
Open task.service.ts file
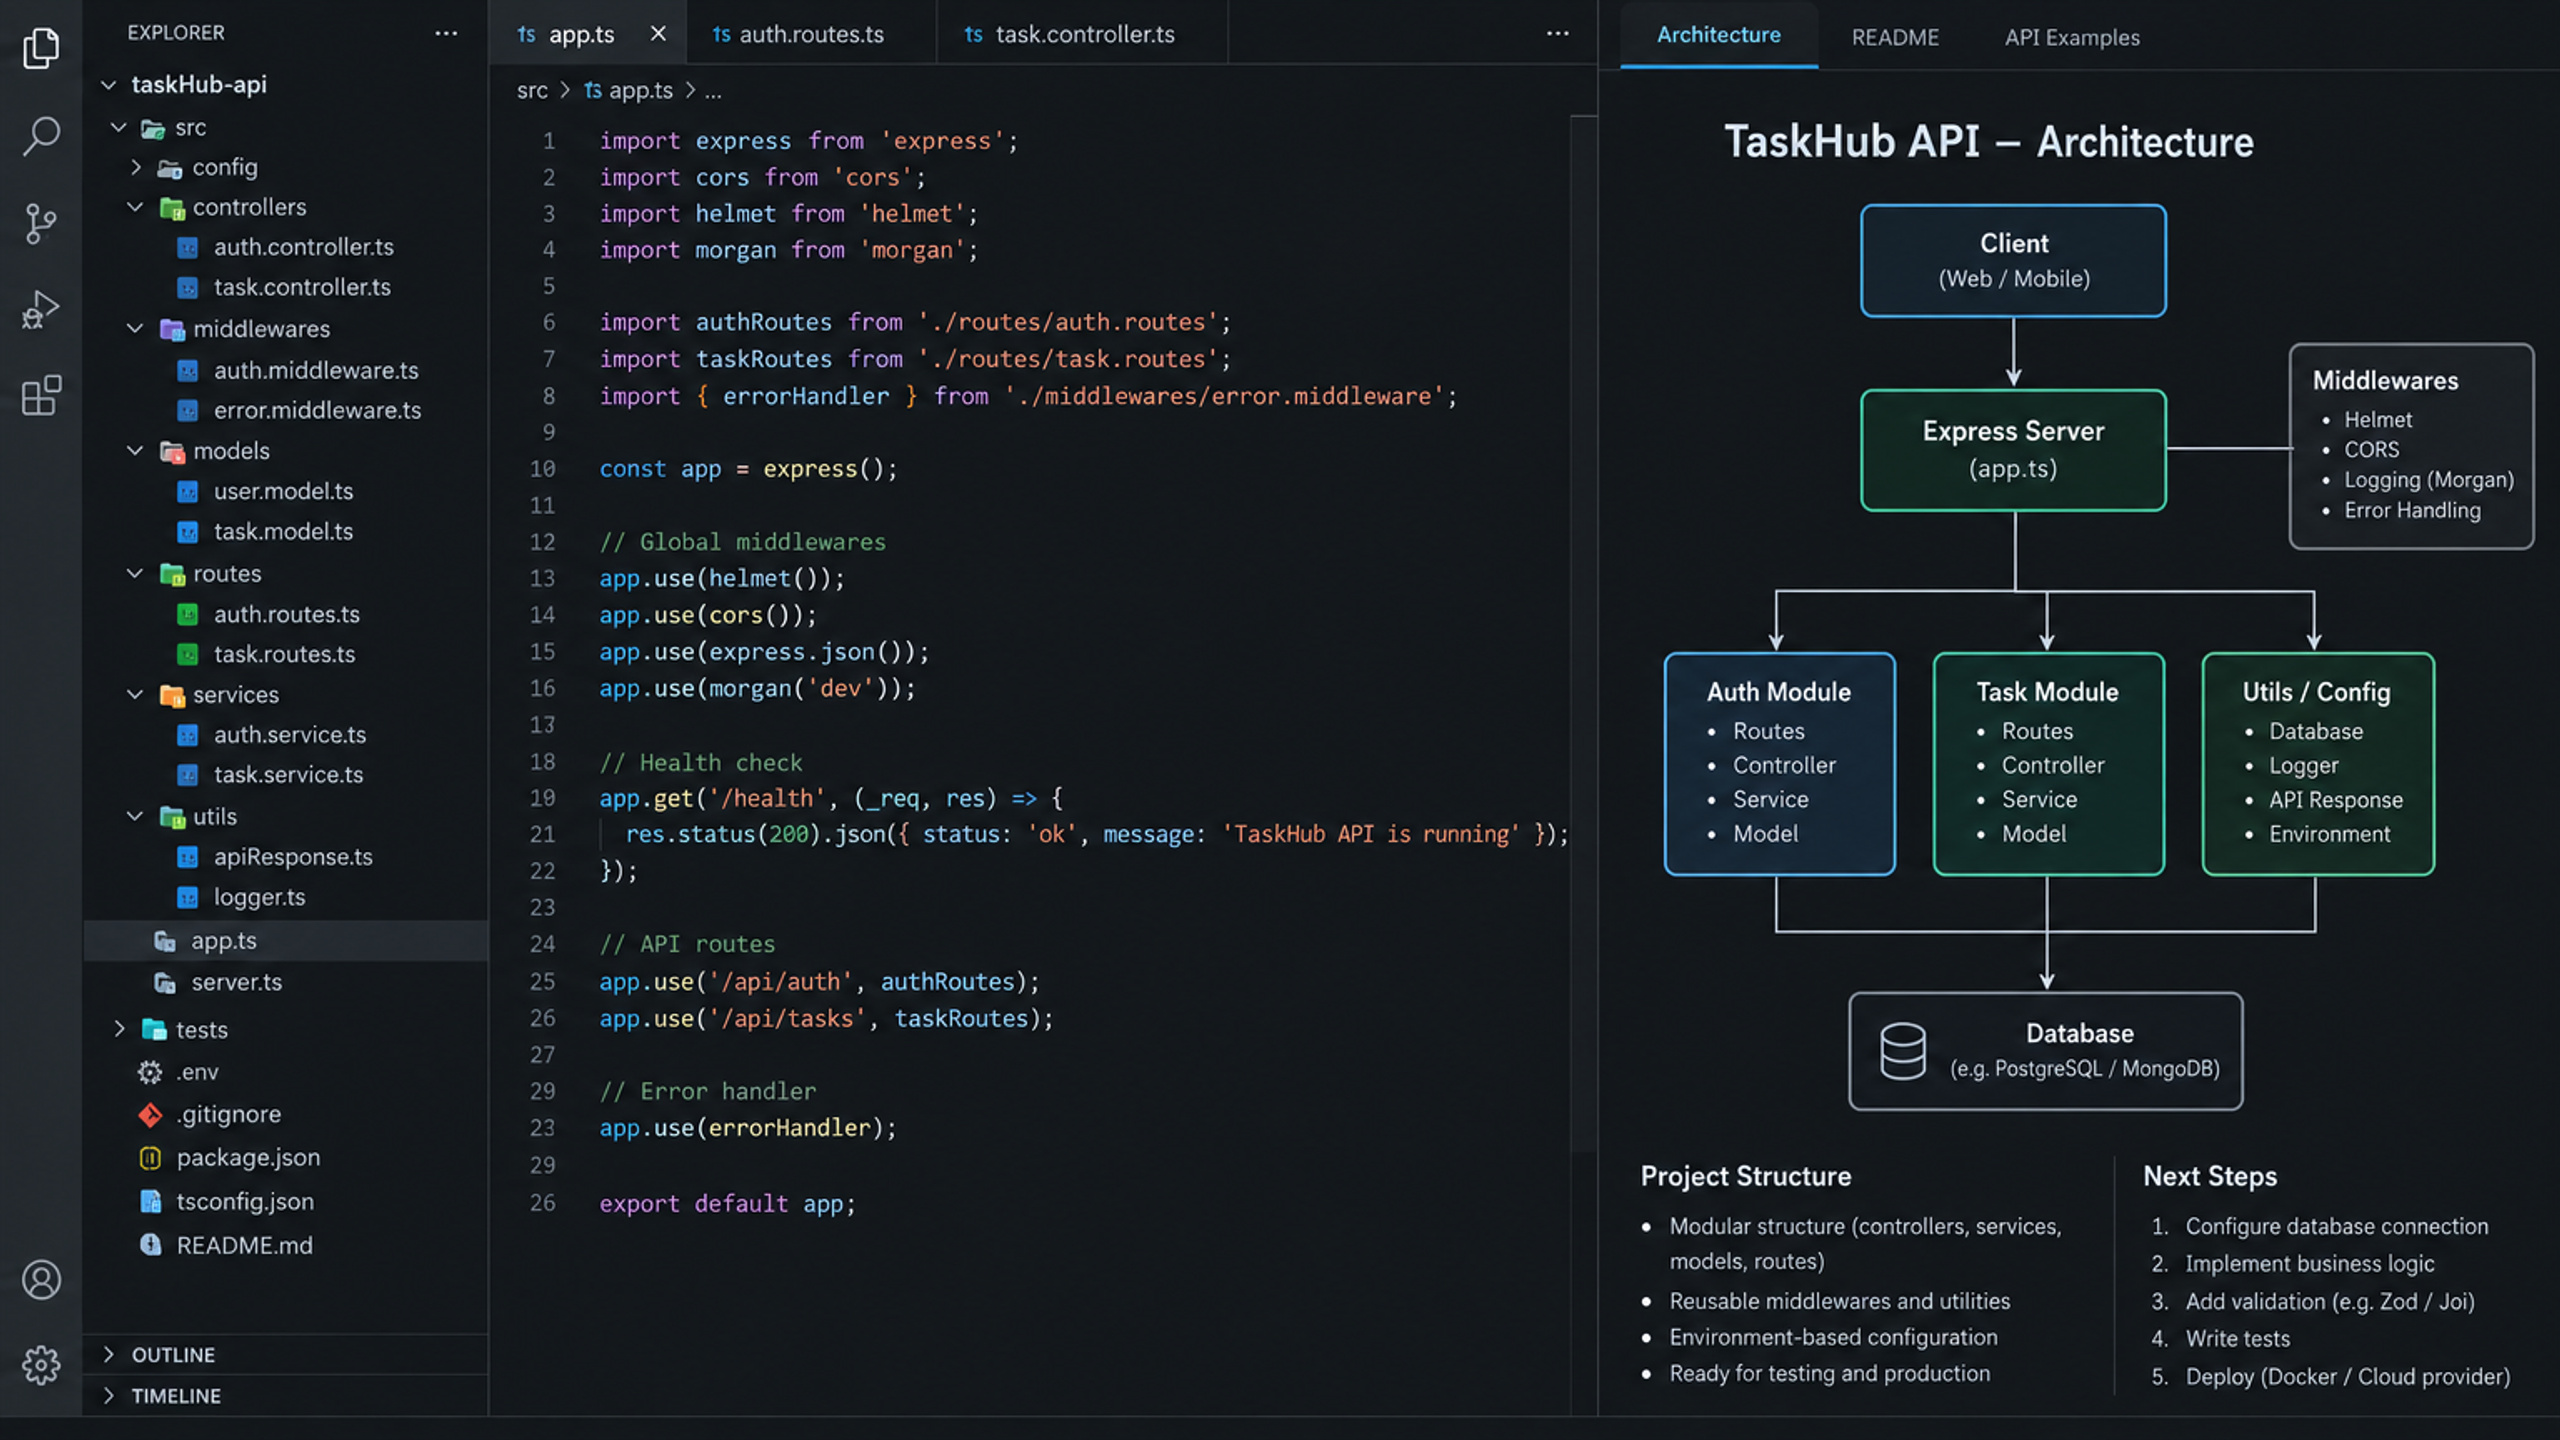(288, 775)
